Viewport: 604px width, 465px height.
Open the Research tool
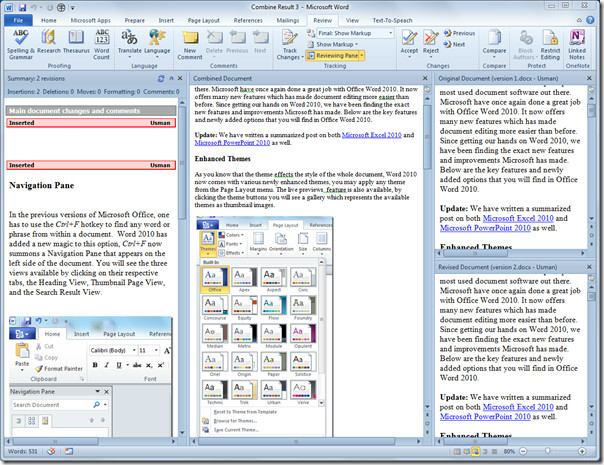tap(49, 41)
